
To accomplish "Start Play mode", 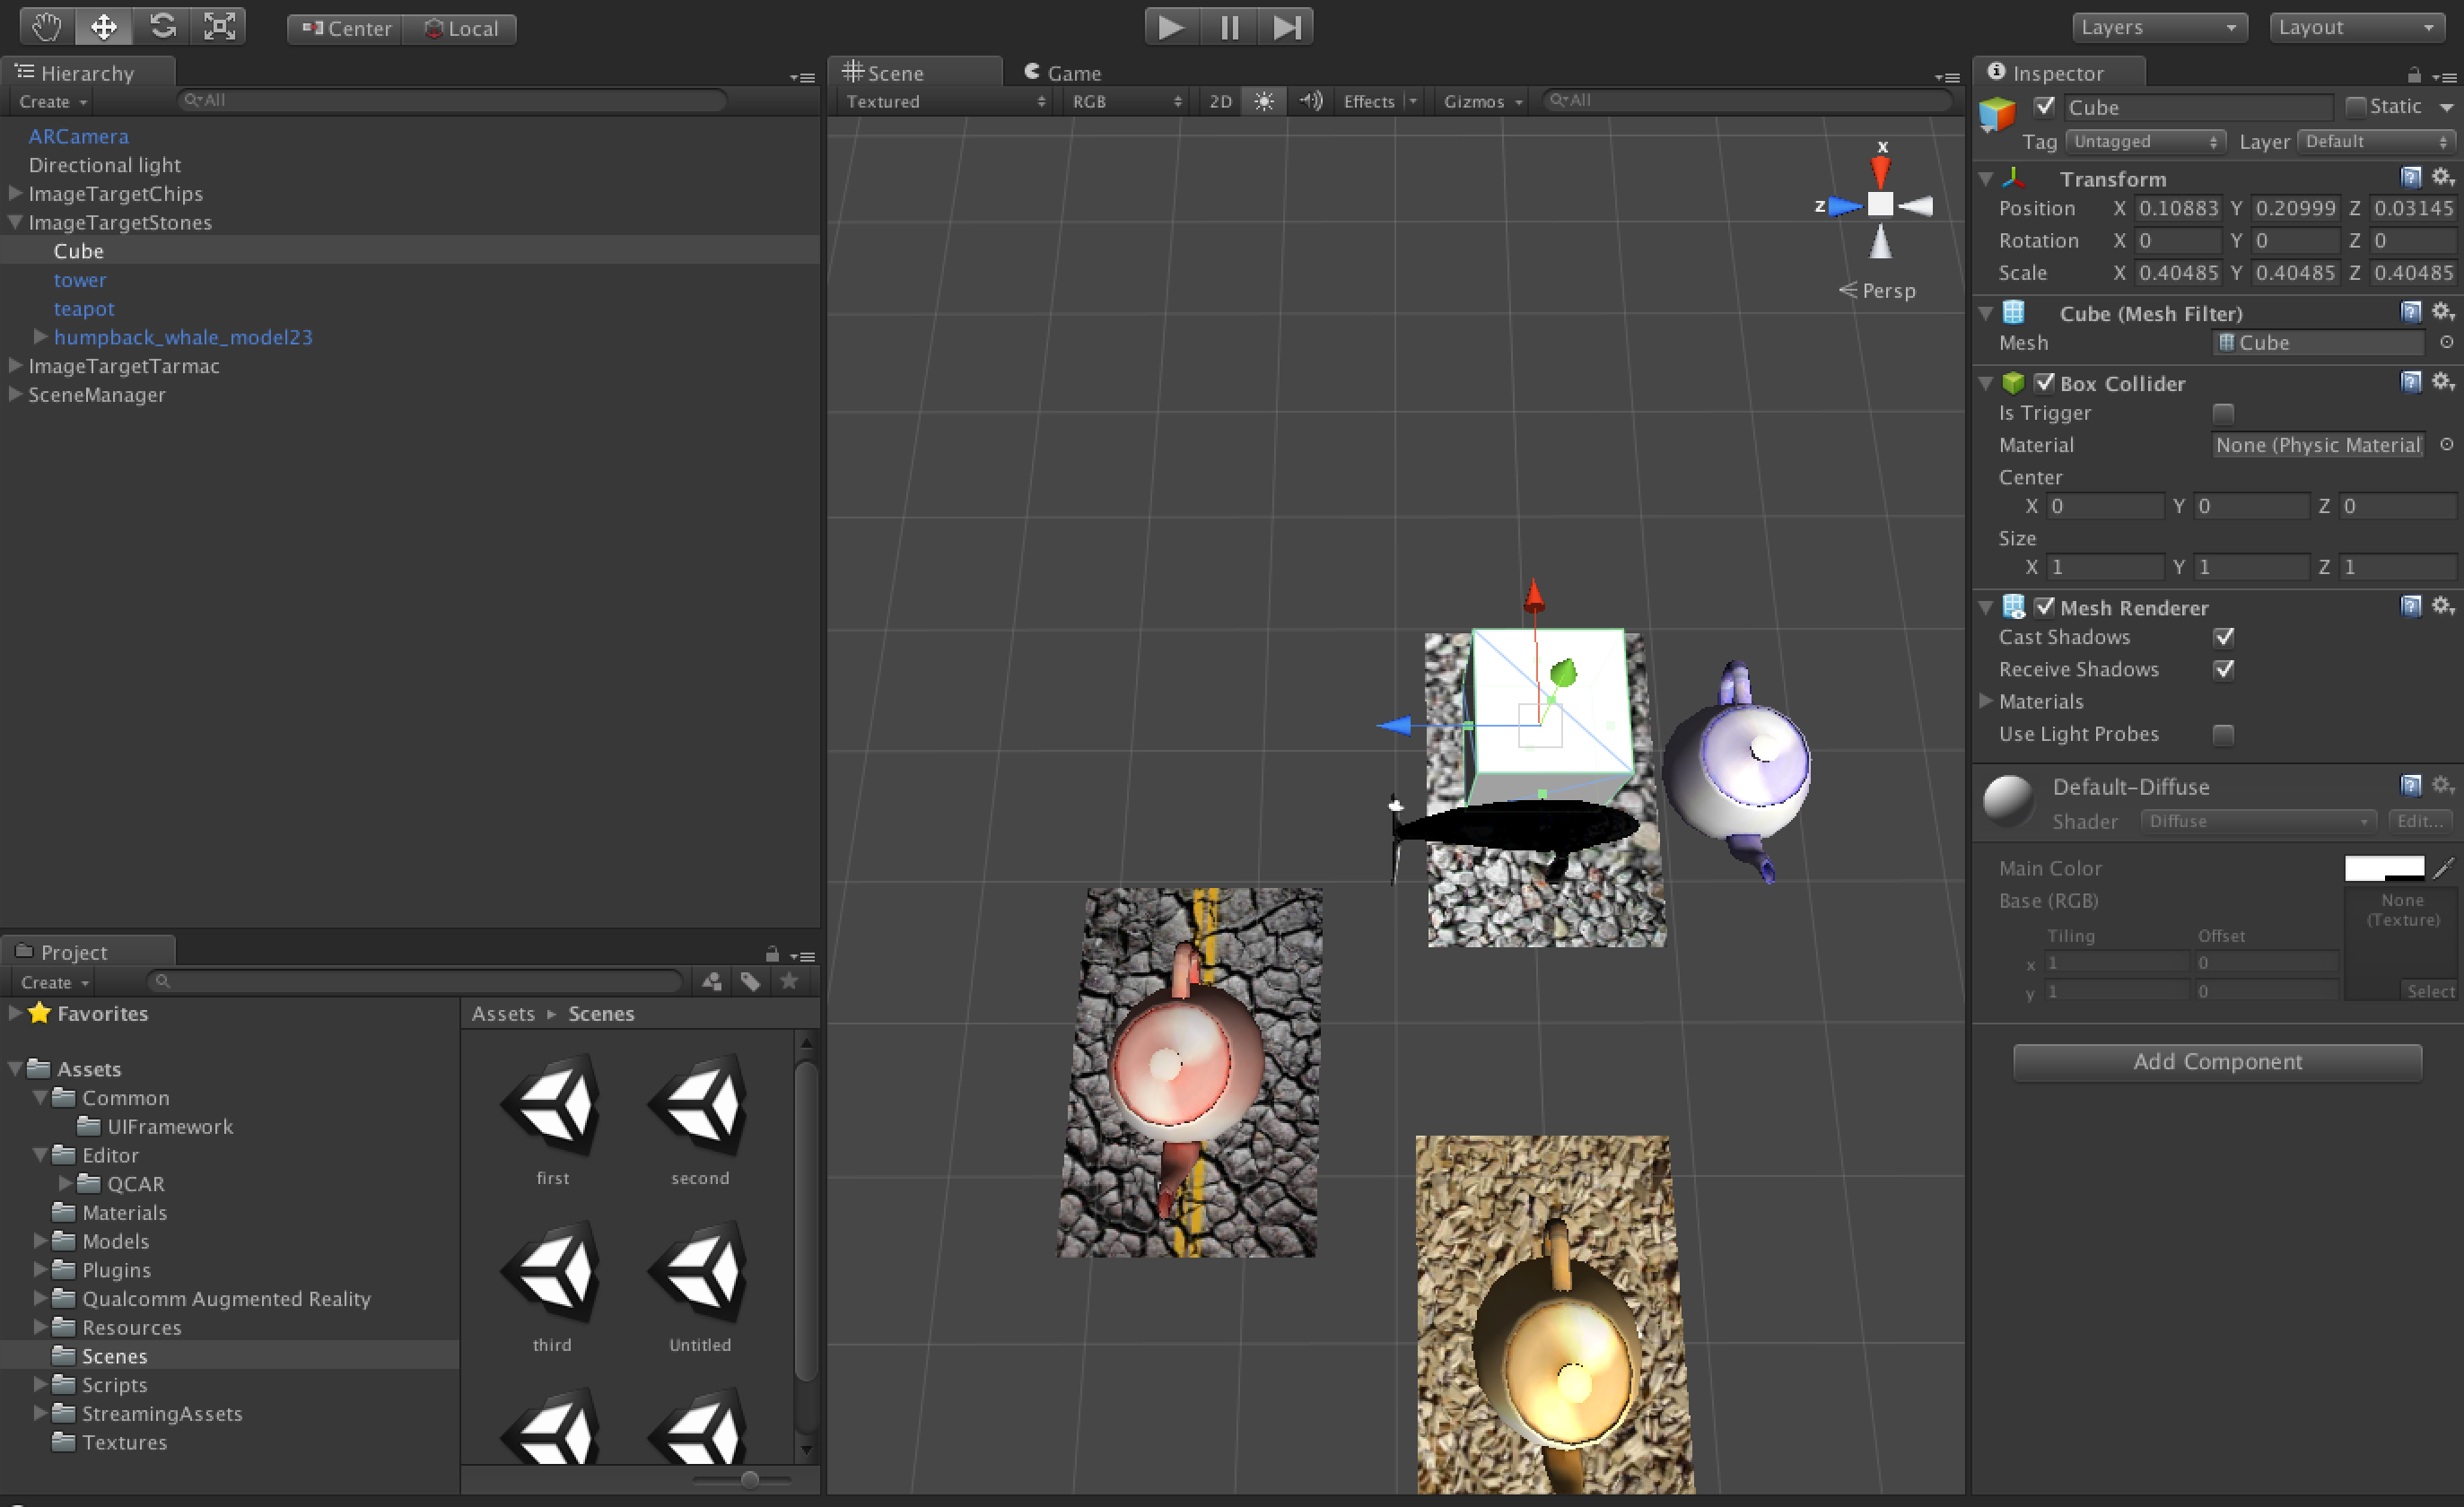I will [1171, 27].
